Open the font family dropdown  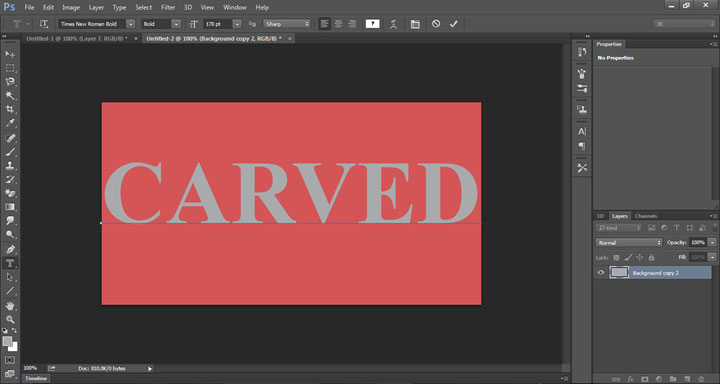click(131, 24)
